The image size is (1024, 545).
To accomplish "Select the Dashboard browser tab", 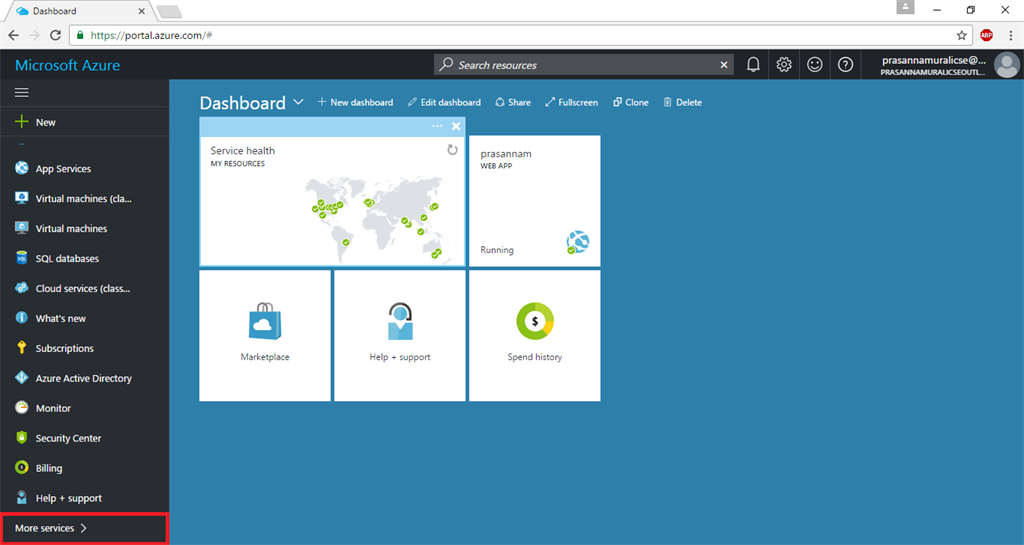I will 78,11.
